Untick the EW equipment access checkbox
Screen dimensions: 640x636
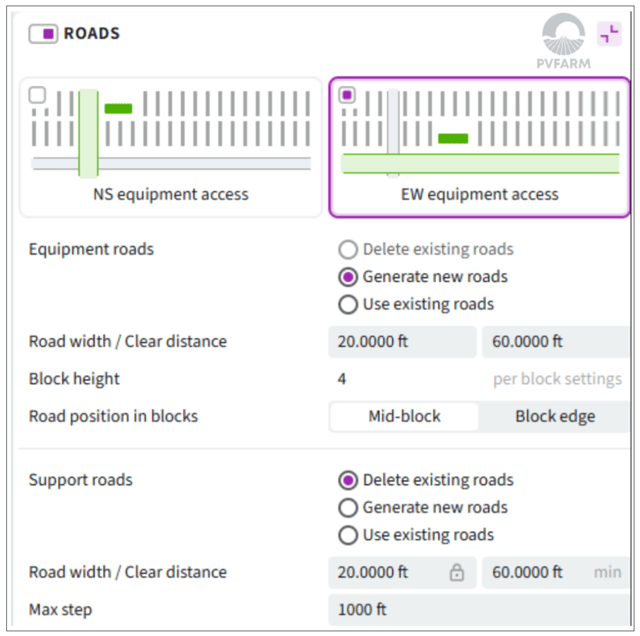click(x=347, y=95)
